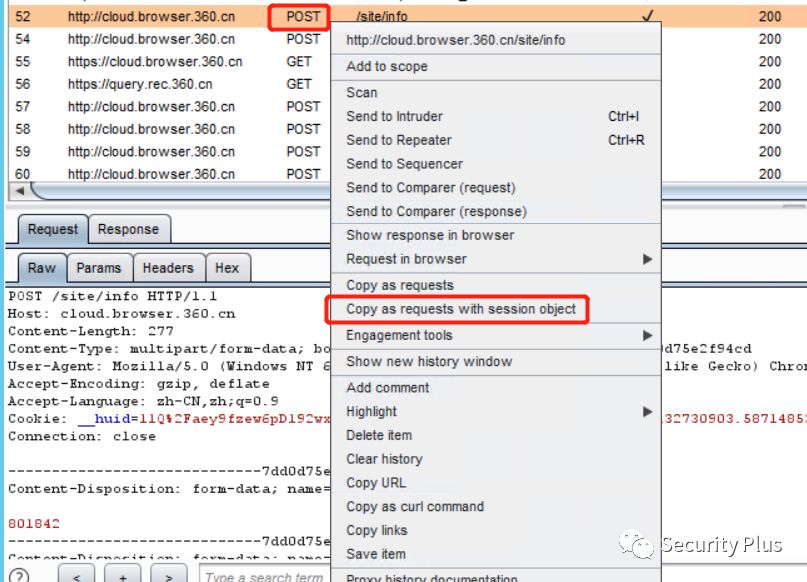
Task: Select 'Send to Comparer (request)'
Action: pos(496,188)
